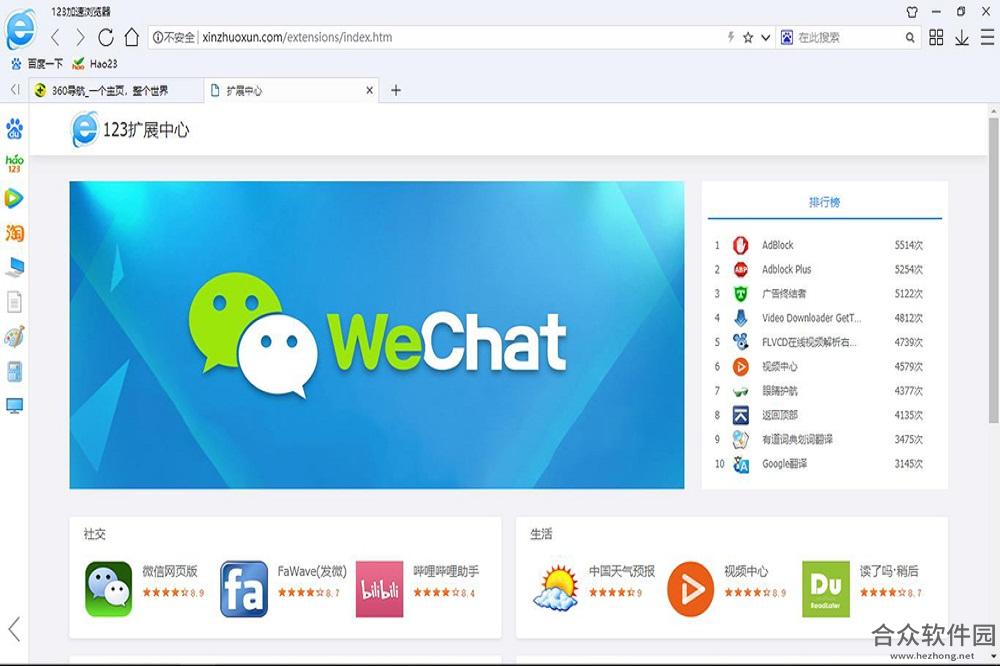Image resolution: width=1000 pixels, height=666 pixels.
Task: Open a new tab with the plus button
Action: pyautogui.click(x=395, y=90)
